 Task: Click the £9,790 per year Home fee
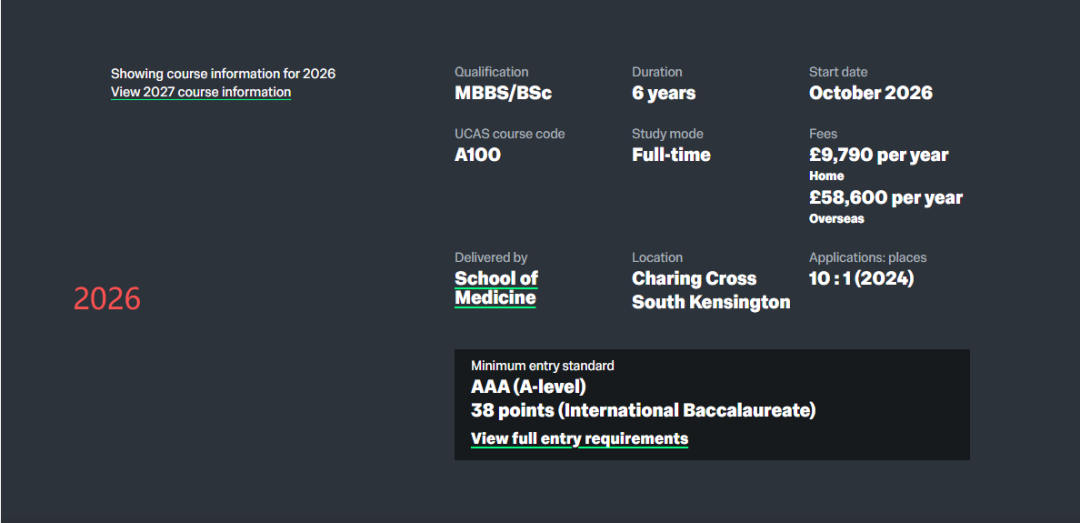(878, 155)
